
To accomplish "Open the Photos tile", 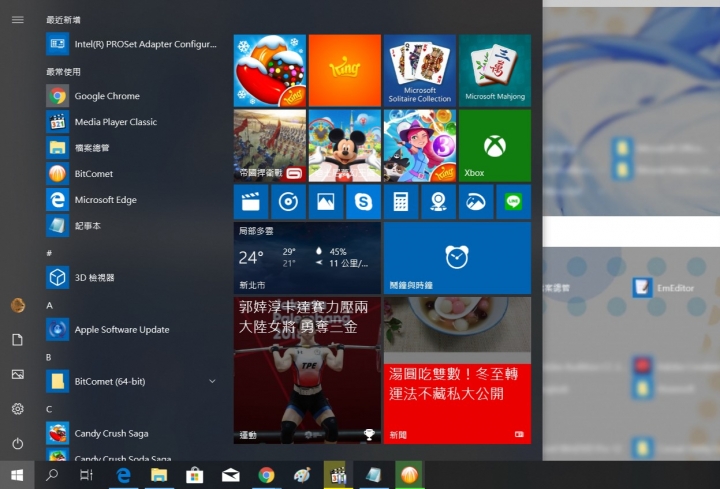I will pyautogui.click(x=326, y=202).
